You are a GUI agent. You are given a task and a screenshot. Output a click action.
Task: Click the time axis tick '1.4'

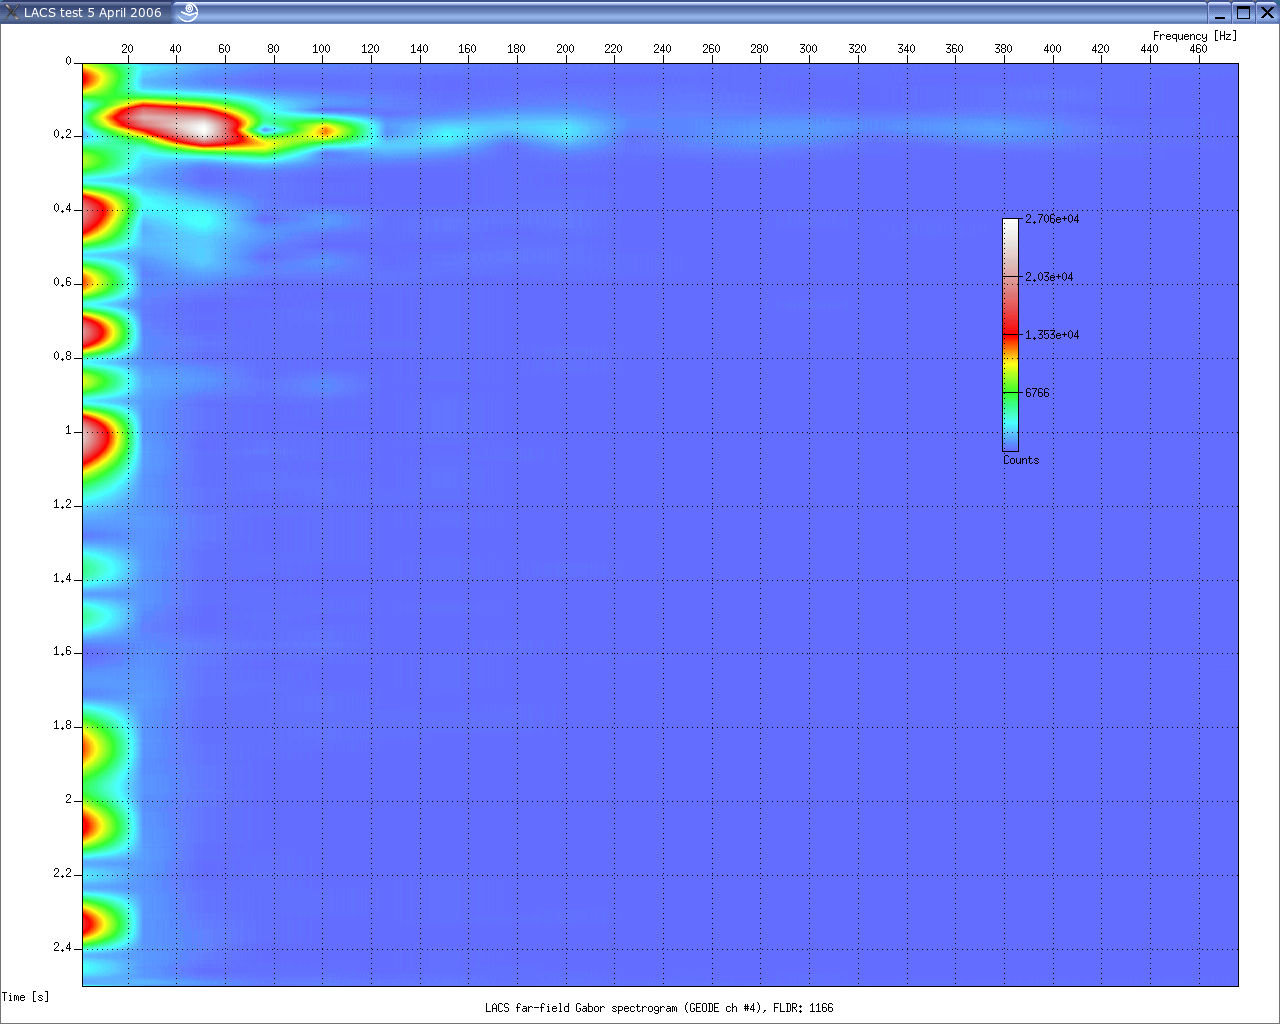tap(62, 579)
